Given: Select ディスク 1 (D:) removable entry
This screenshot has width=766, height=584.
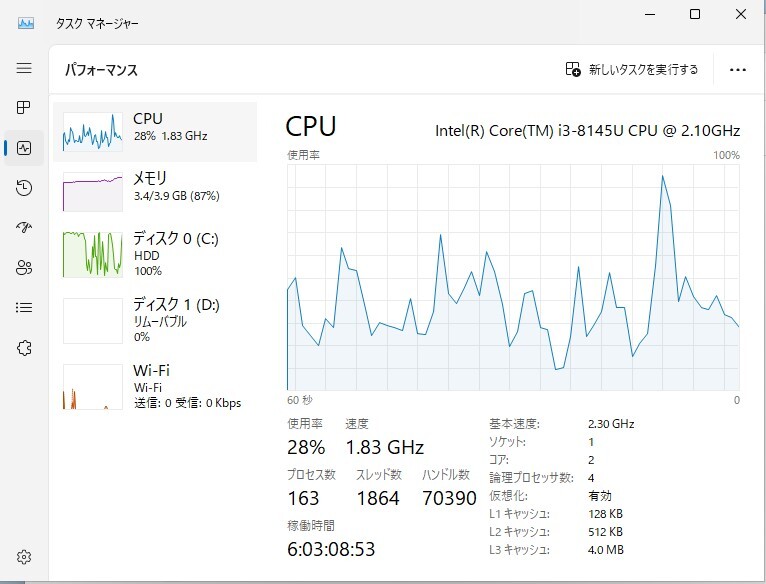Looking at the screenshot, I should coord(155,321).
